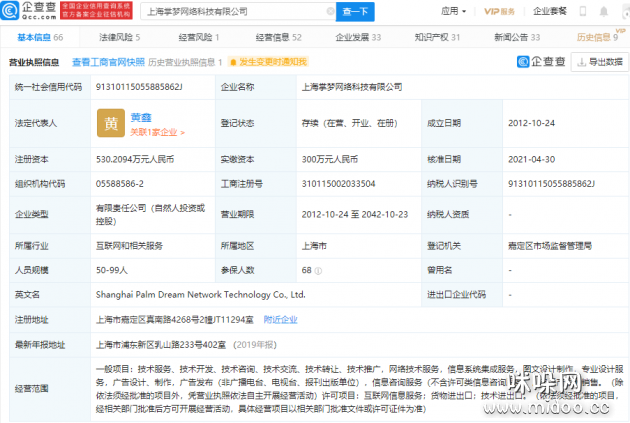The image size is (630, 423).
Task: Switch to the 知识产权 tab
Action: [437, 37]
